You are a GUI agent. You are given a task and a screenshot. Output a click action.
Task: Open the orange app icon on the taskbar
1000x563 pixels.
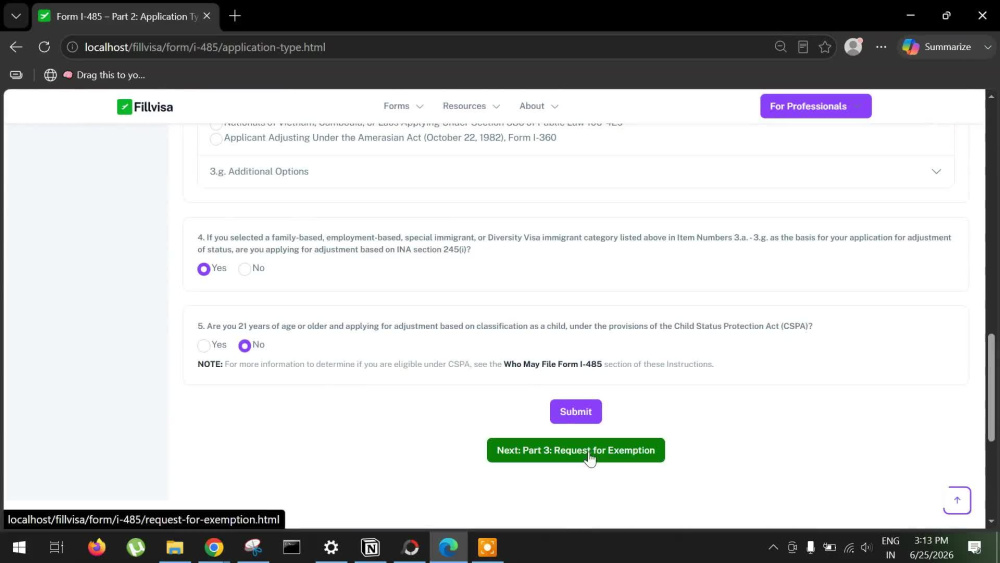(x=487, y=547)
